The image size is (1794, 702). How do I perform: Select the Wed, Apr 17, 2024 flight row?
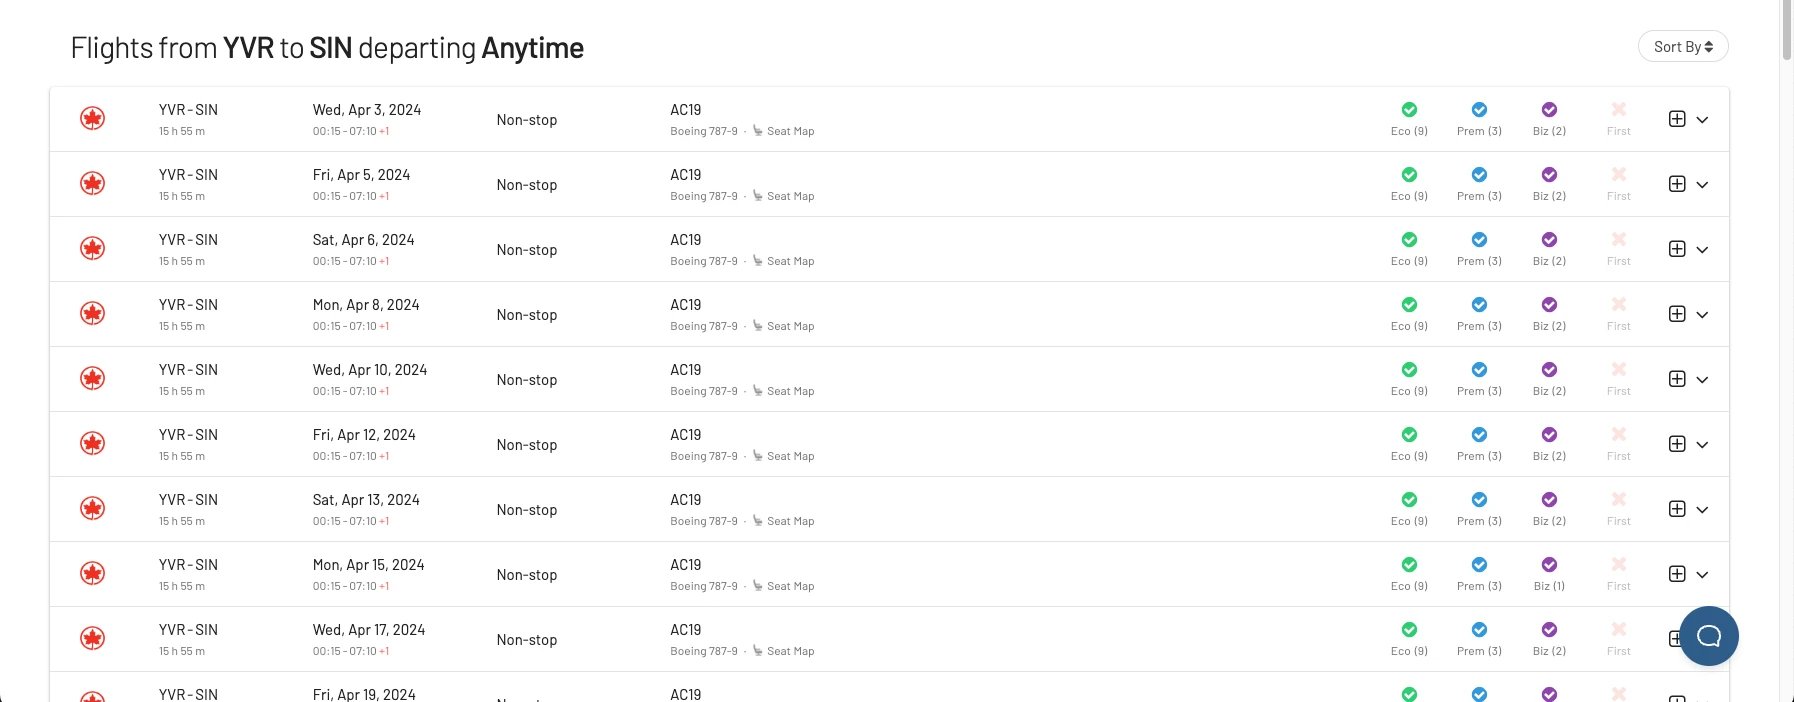point(889,639)
